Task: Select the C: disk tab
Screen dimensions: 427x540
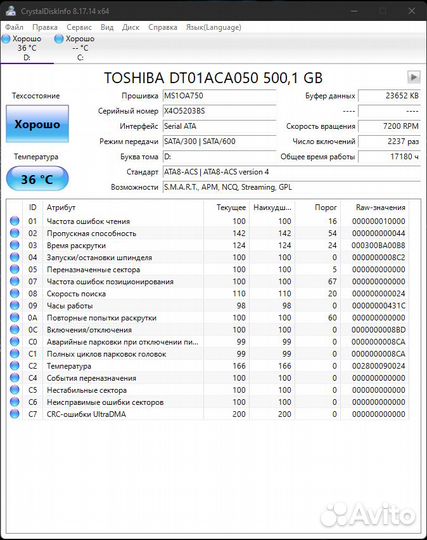Action: click(80, 48)
